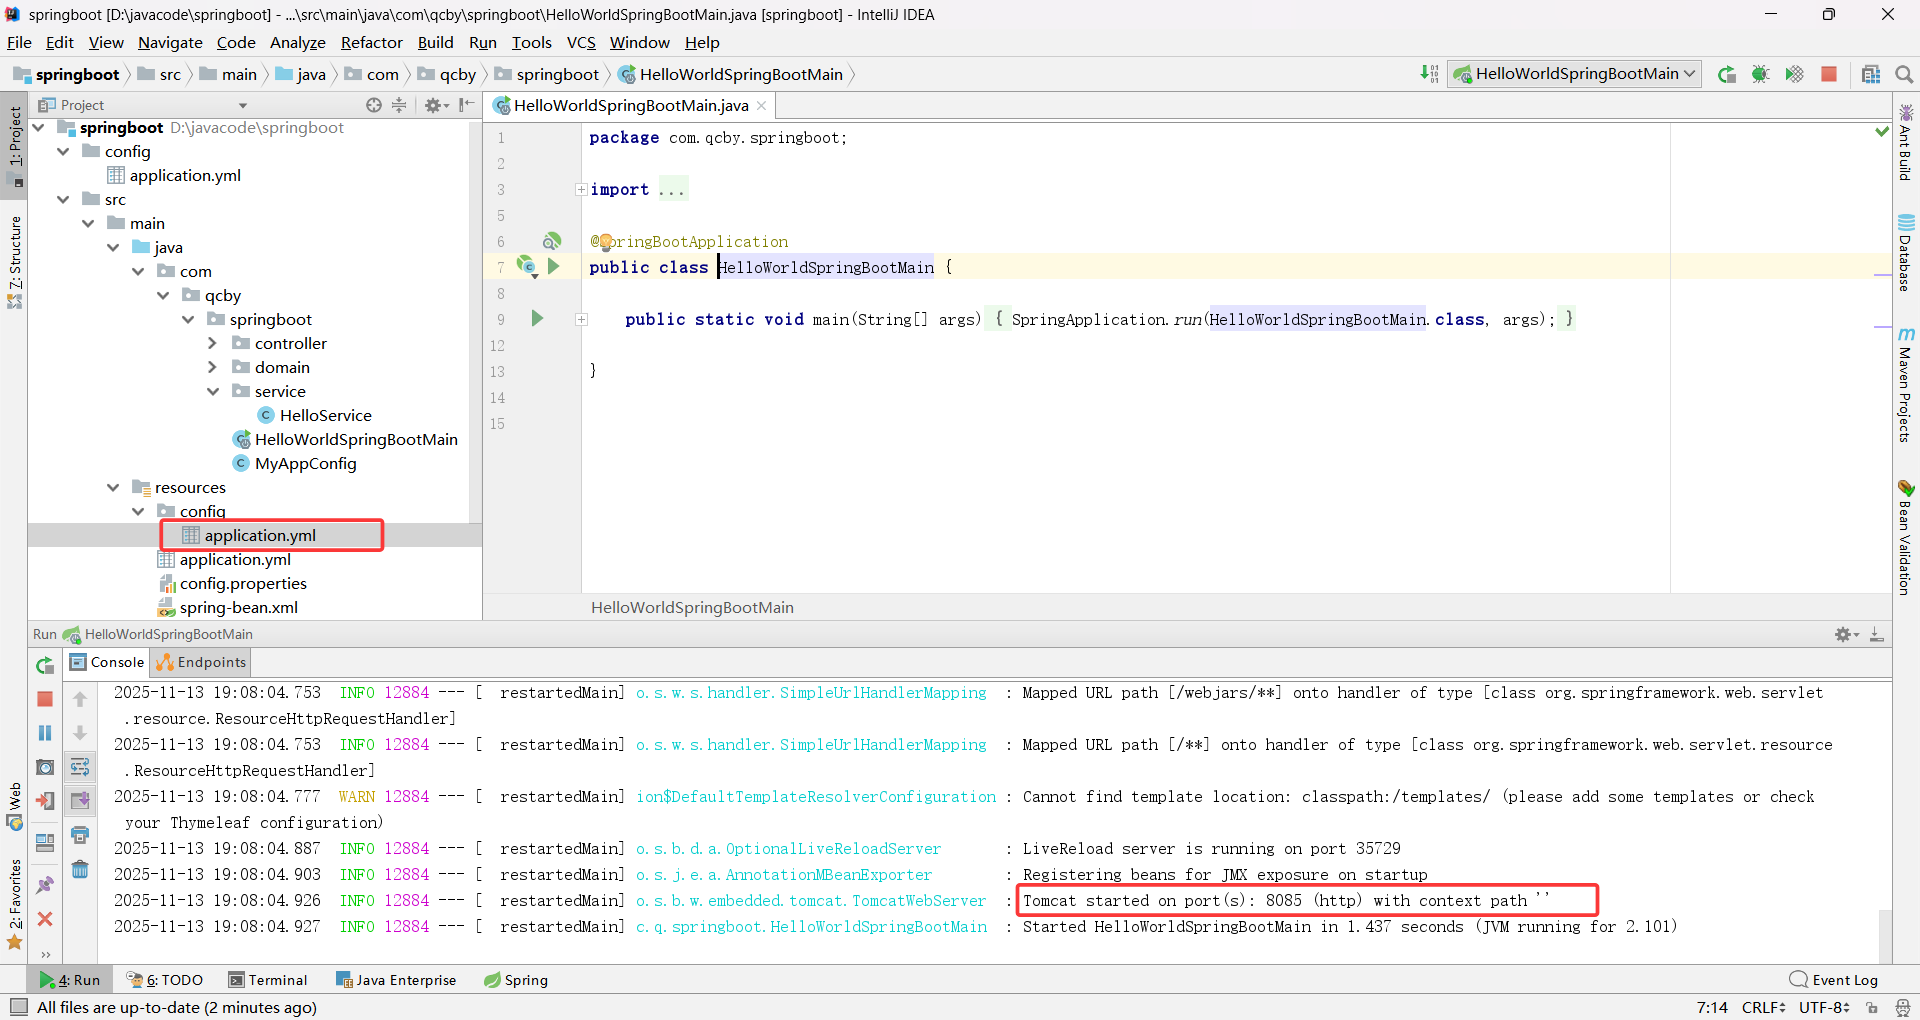This screenshot has width=1920, height=1020.
Task: Open the Build menu
Action: pyautogui.click(x=435, y=42)
